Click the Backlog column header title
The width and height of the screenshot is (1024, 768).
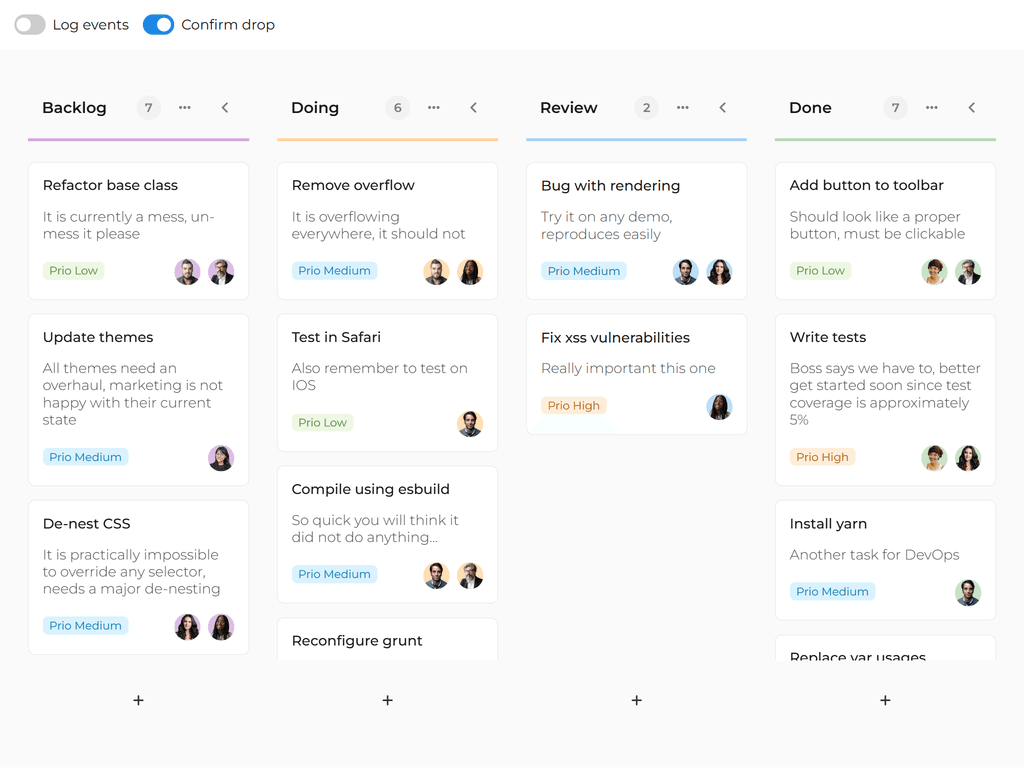74,108
